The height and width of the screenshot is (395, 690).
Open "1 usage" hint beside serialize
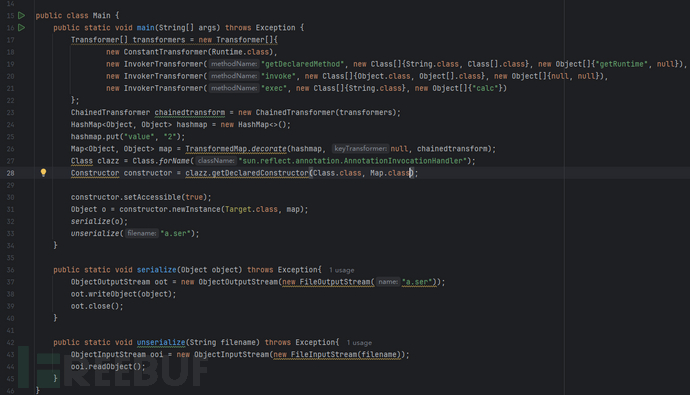(x=341, y=270)
